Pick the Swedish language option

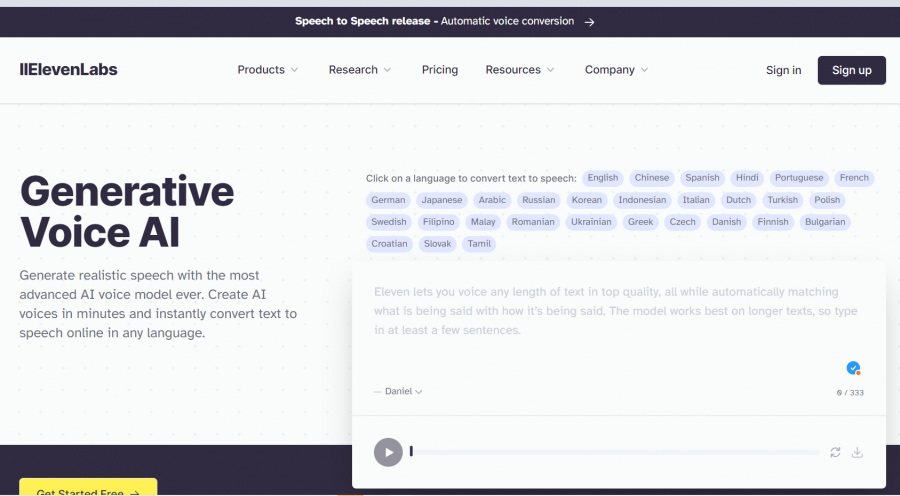click(x=389, y=222)
